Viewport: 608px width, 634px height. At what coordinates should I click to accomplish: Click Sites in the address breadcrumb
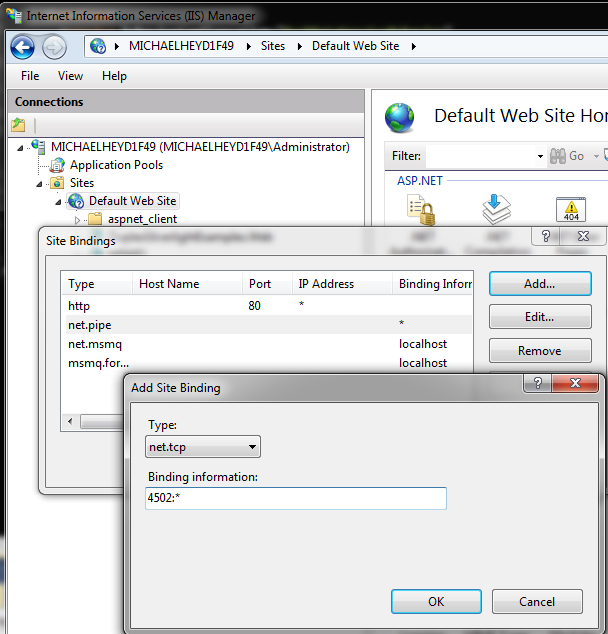click(273, 46)
